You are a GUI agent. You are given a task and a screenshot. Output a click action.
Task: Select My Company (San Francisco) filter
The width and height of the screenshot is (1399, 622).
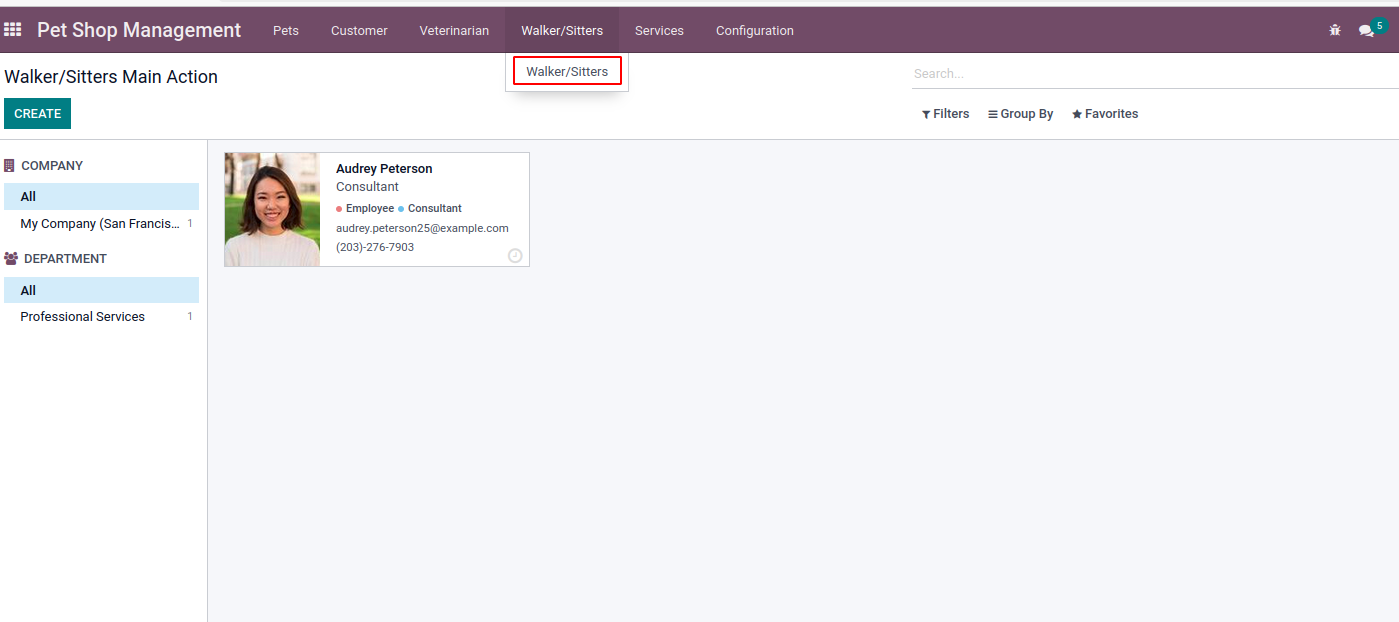[101, 224]
